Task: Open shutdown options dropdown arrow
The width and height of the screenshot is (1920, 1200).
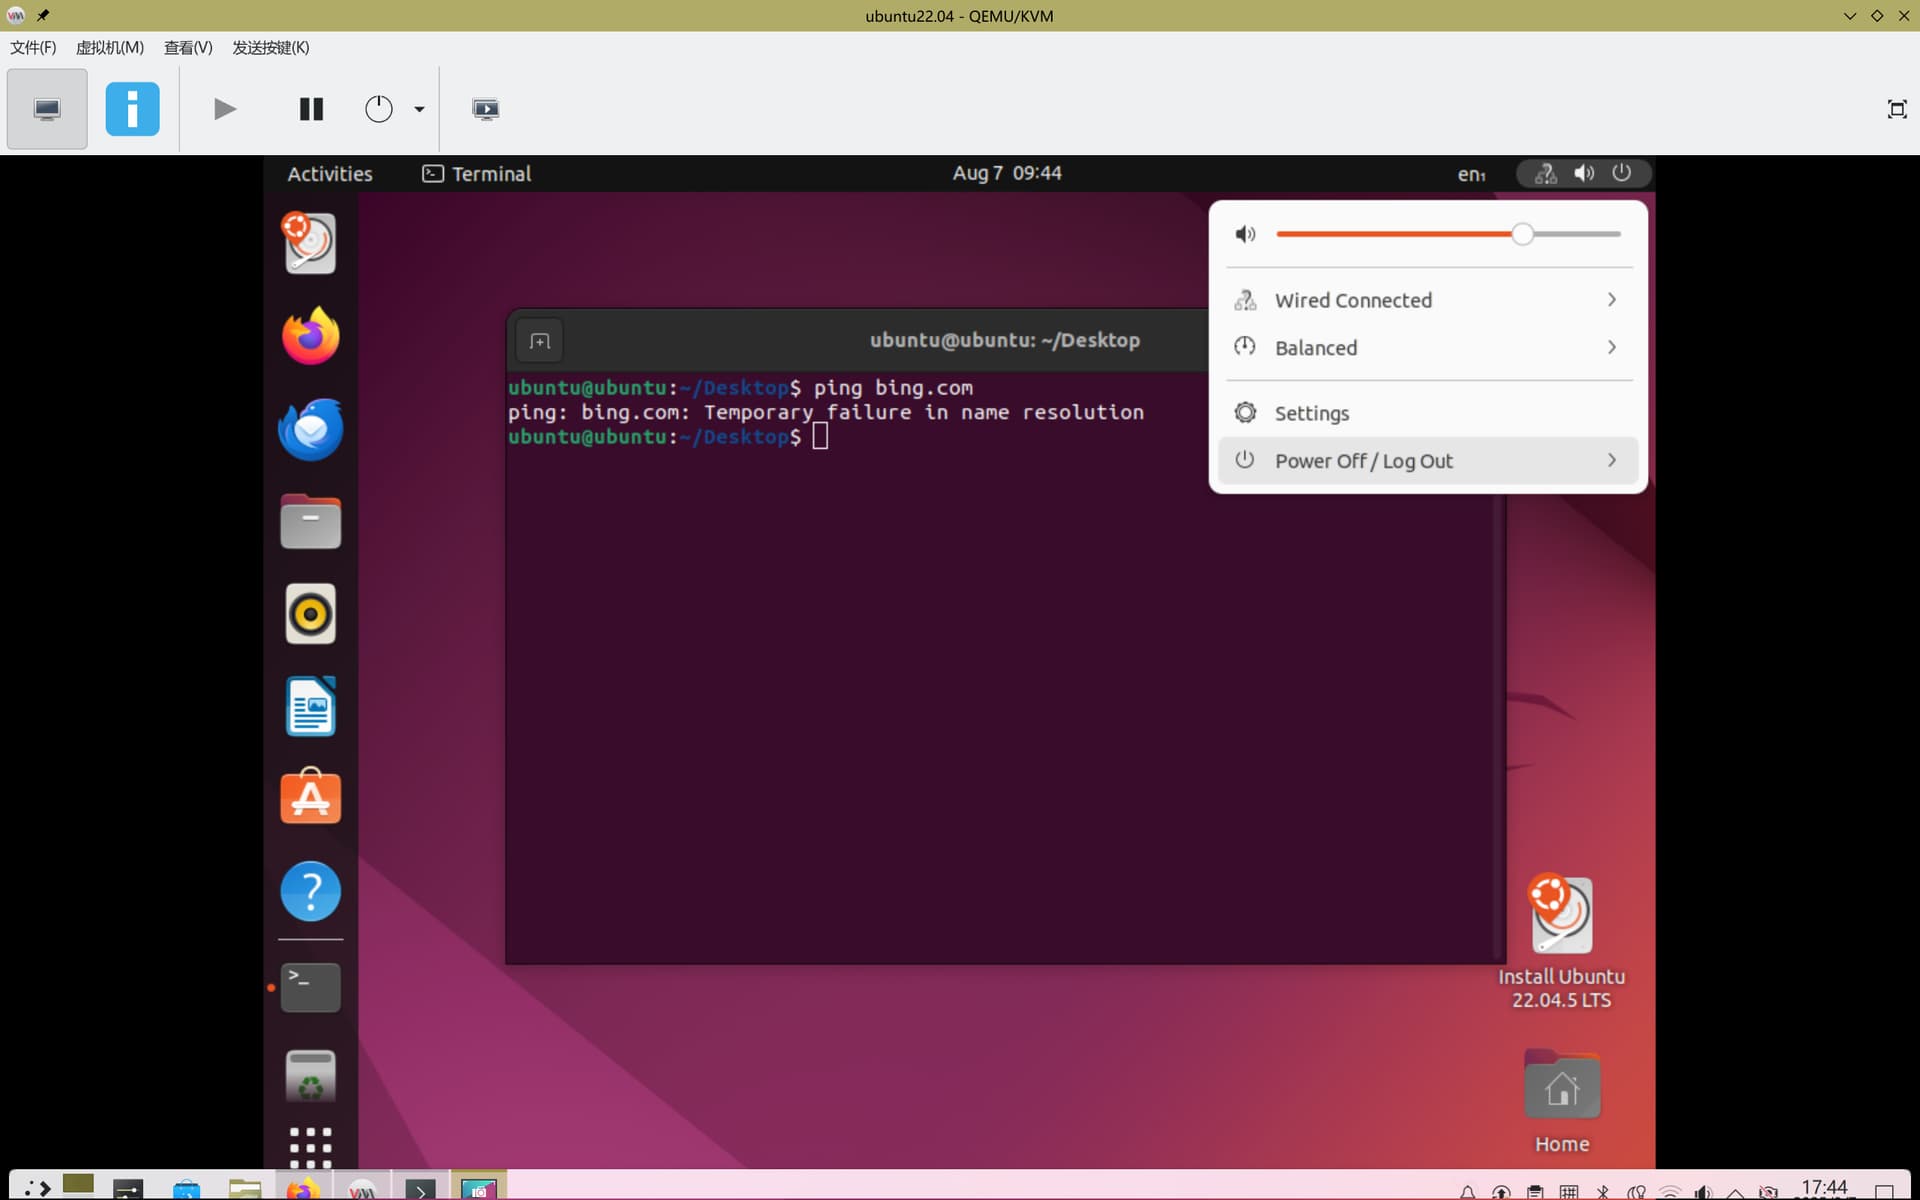Action: pos(420,109)
